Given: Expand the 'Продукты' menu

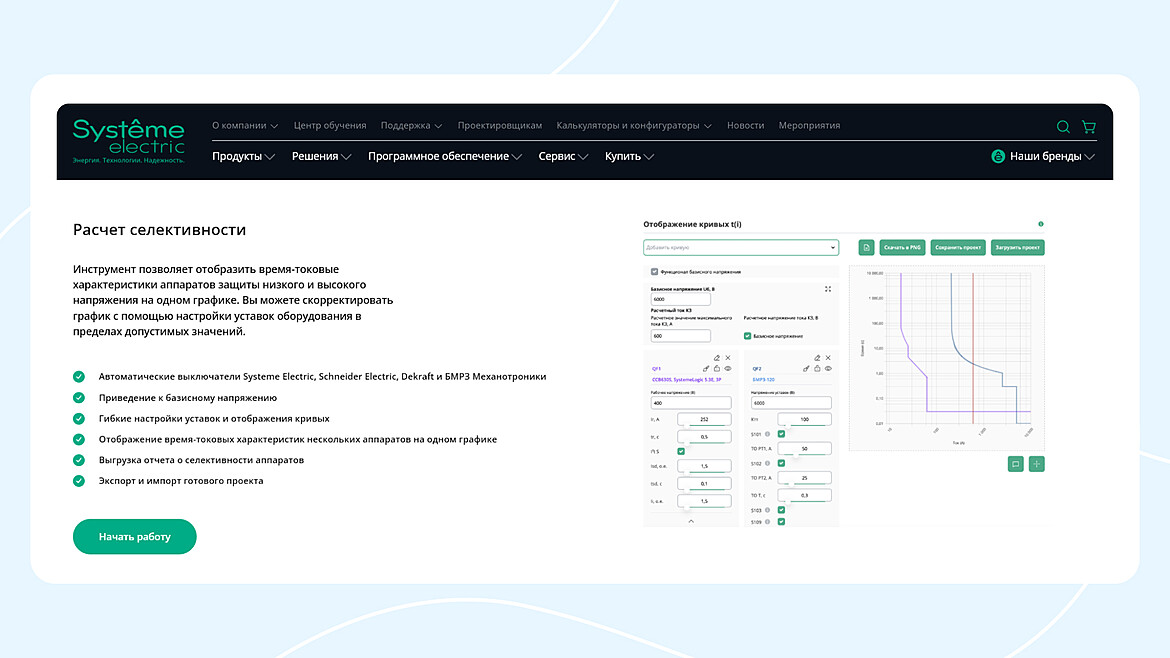Looking at the screenshot, I should (x=243, y=156).
